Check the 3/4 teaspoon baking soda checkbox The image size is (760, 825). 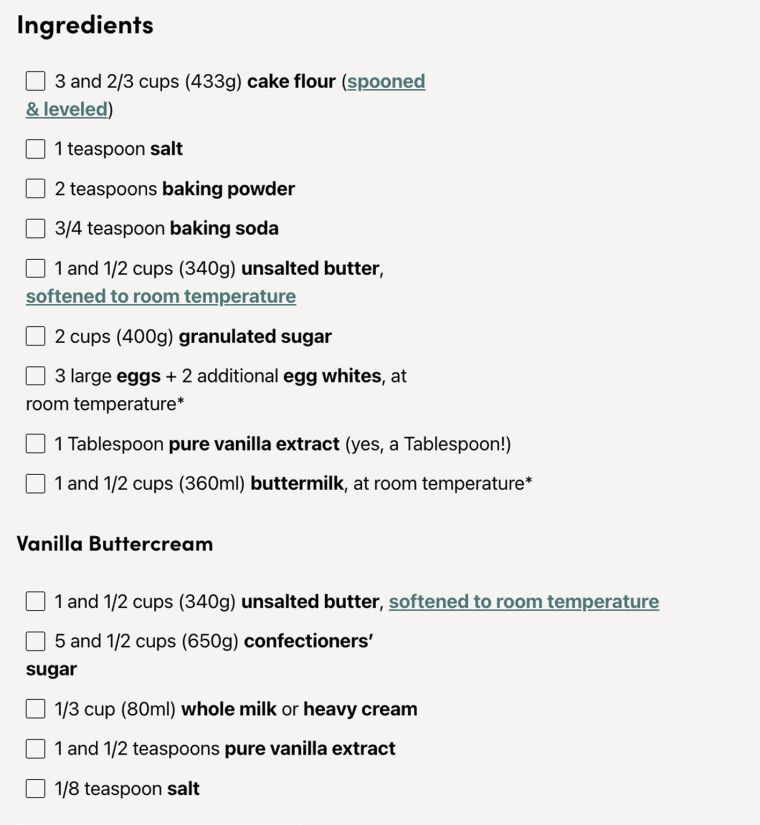coord(35,228)
